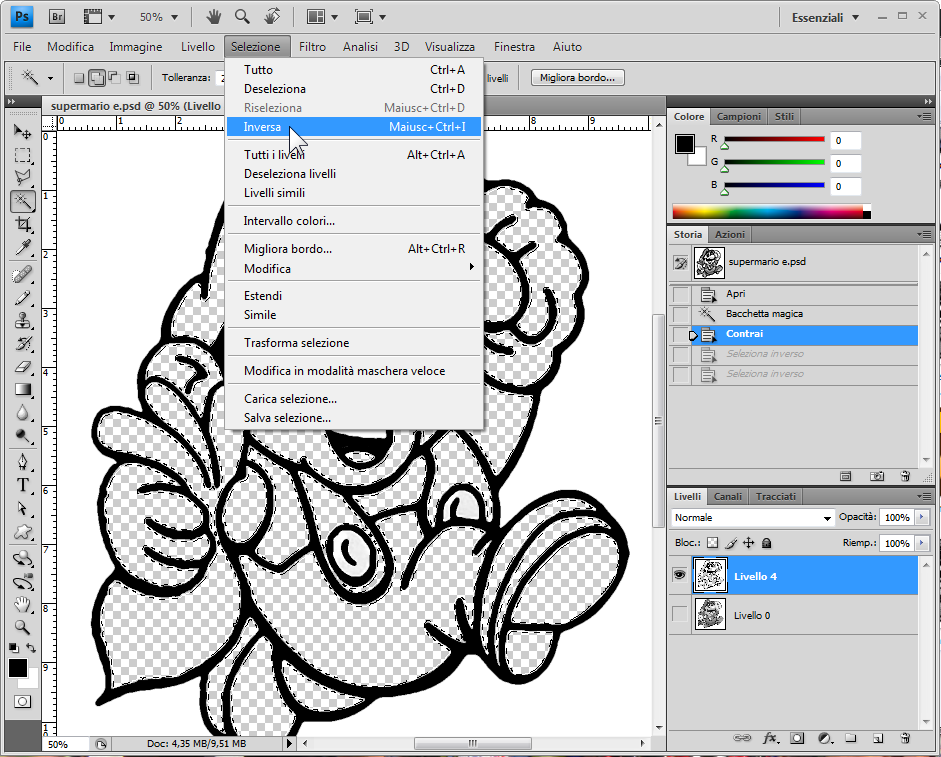941x757 pixels.
Task: Select the History Brush tool
Action: point(23,343)
